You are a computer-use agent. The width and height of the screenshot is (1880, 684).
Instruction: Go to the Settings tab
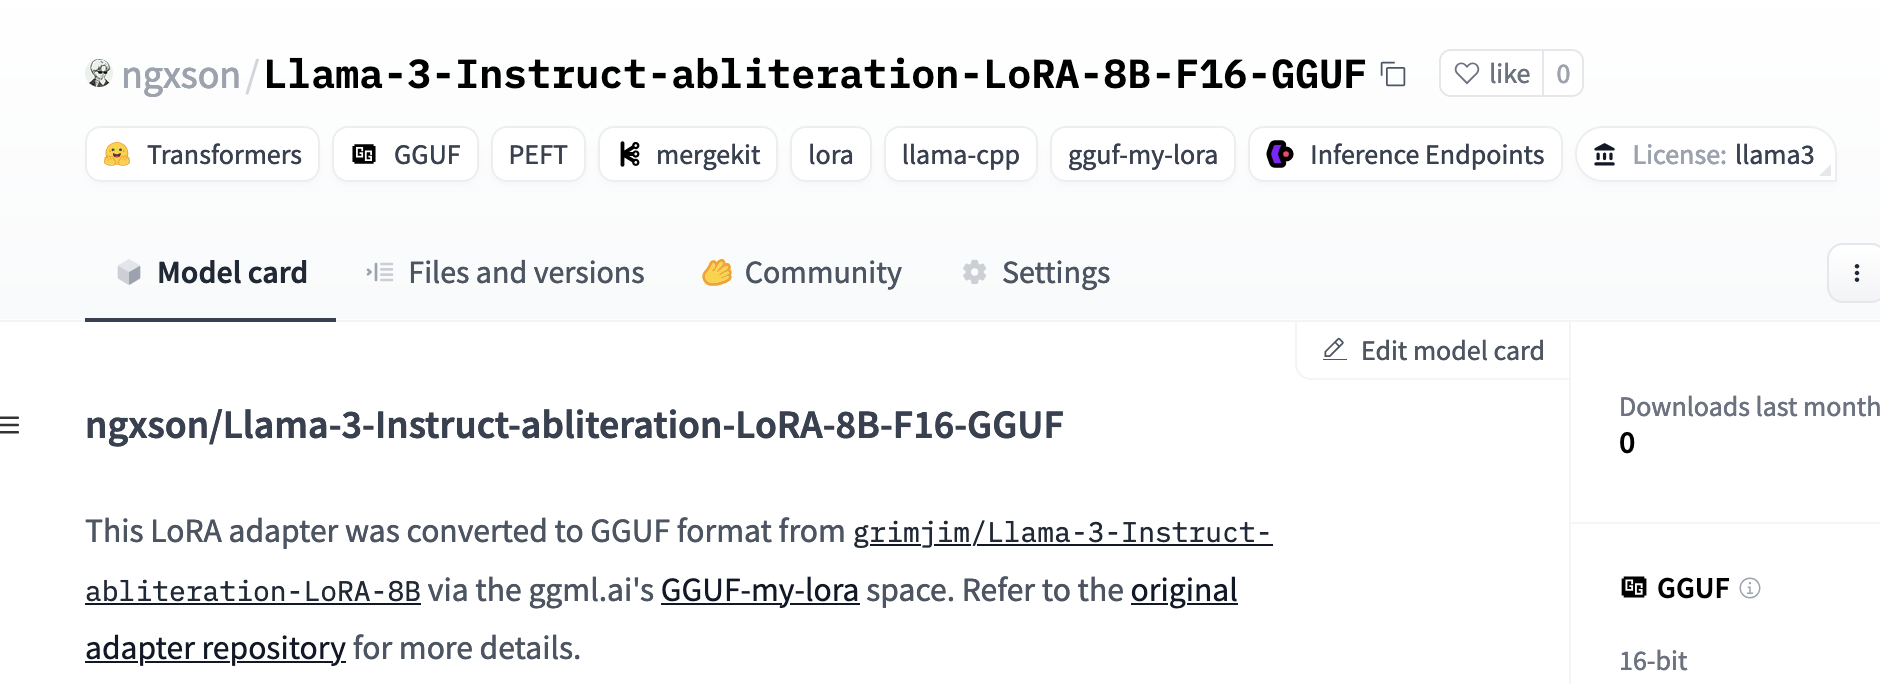[1036, 273]
